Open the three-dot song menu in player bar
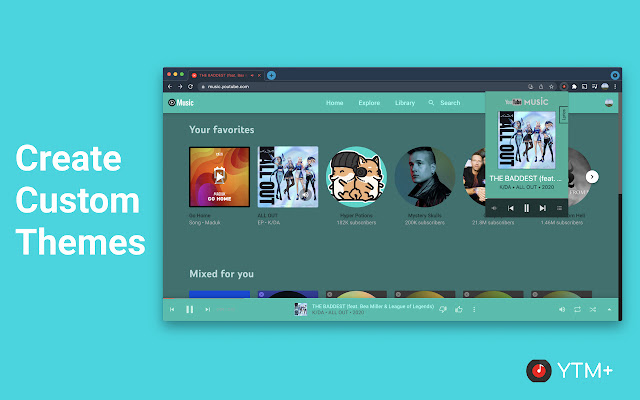640x400 pixels. (x=474, y=309)
